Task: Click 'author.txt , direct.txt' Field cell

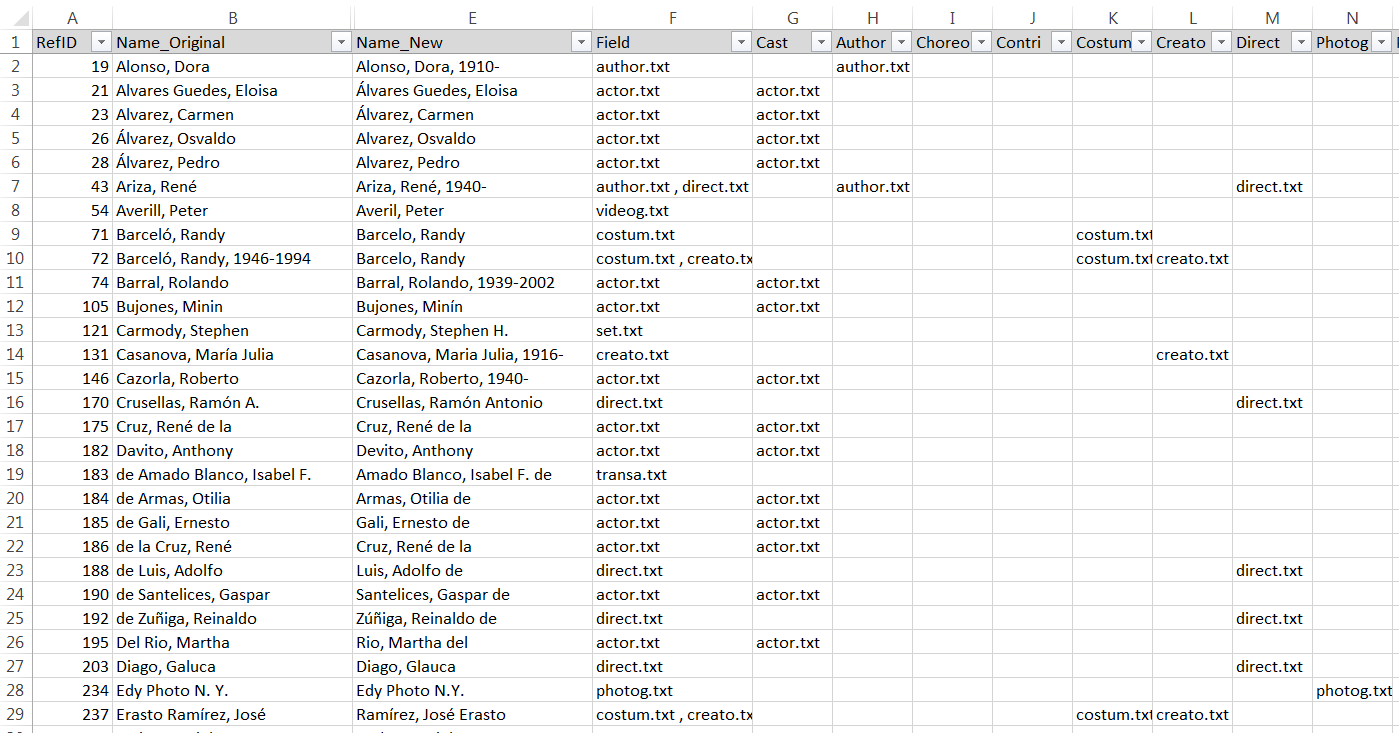Action: tap(672, 186)
